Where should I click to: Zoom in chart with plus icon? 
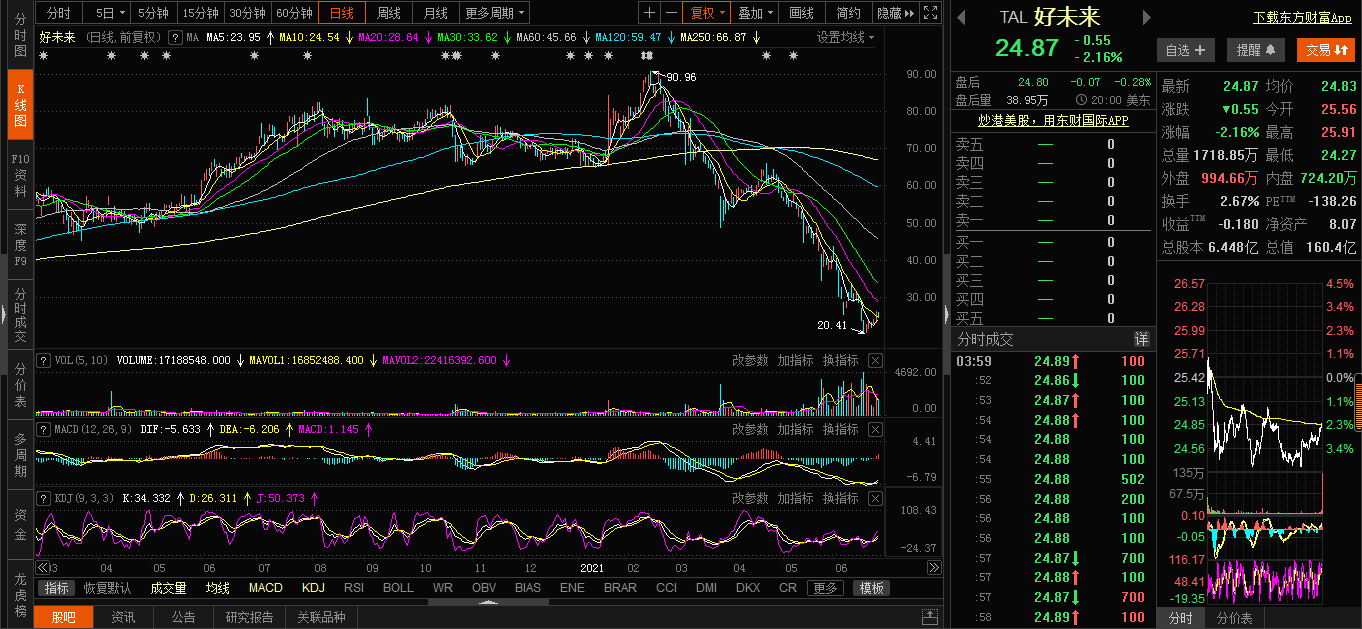(x=649, y=13)
